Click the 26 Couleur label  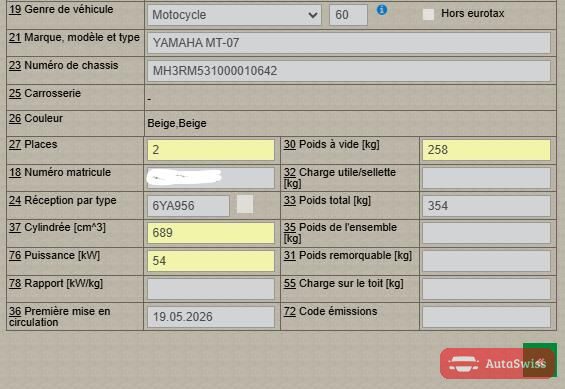[x=36, y=119]
